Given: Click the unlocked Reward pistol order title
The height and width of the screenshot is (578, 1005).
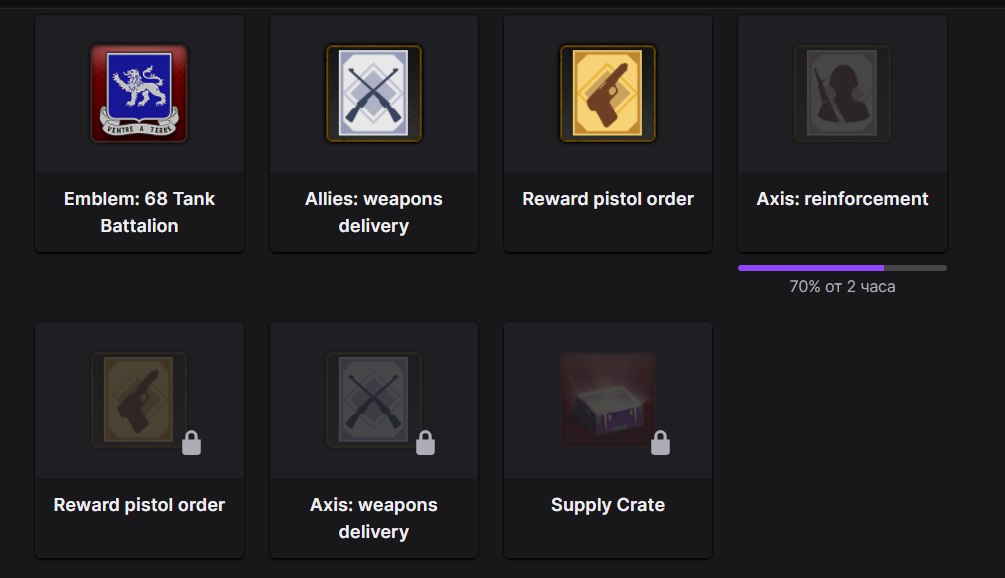Looking at the screenshot, I should click(608, 199).
